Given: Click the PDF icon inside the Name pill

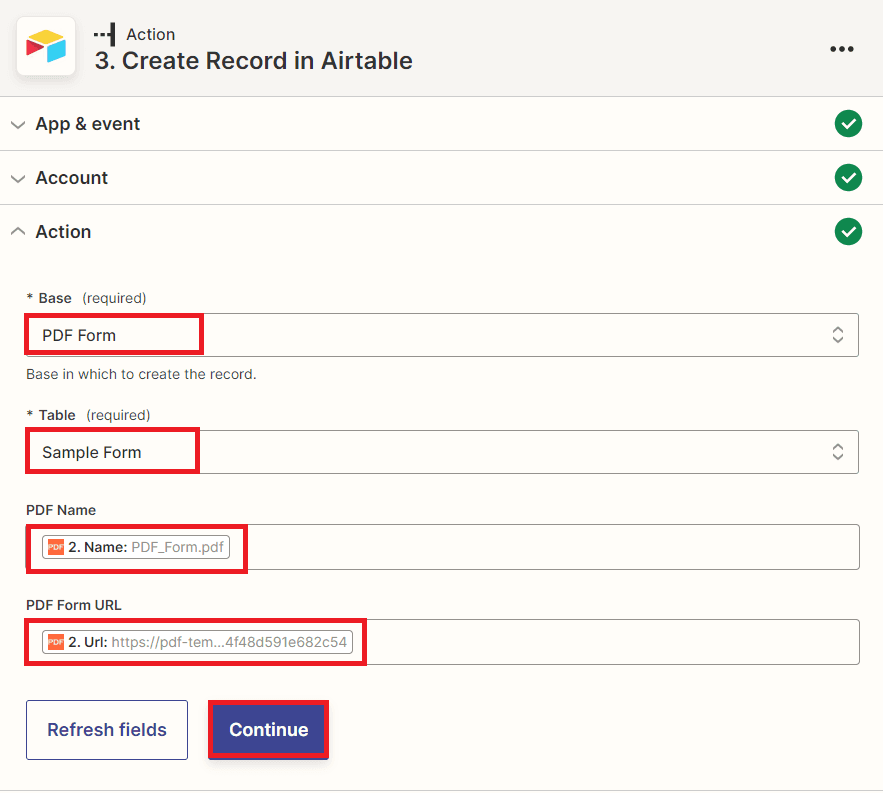Looking at the screenshot, I should (55, 547).
